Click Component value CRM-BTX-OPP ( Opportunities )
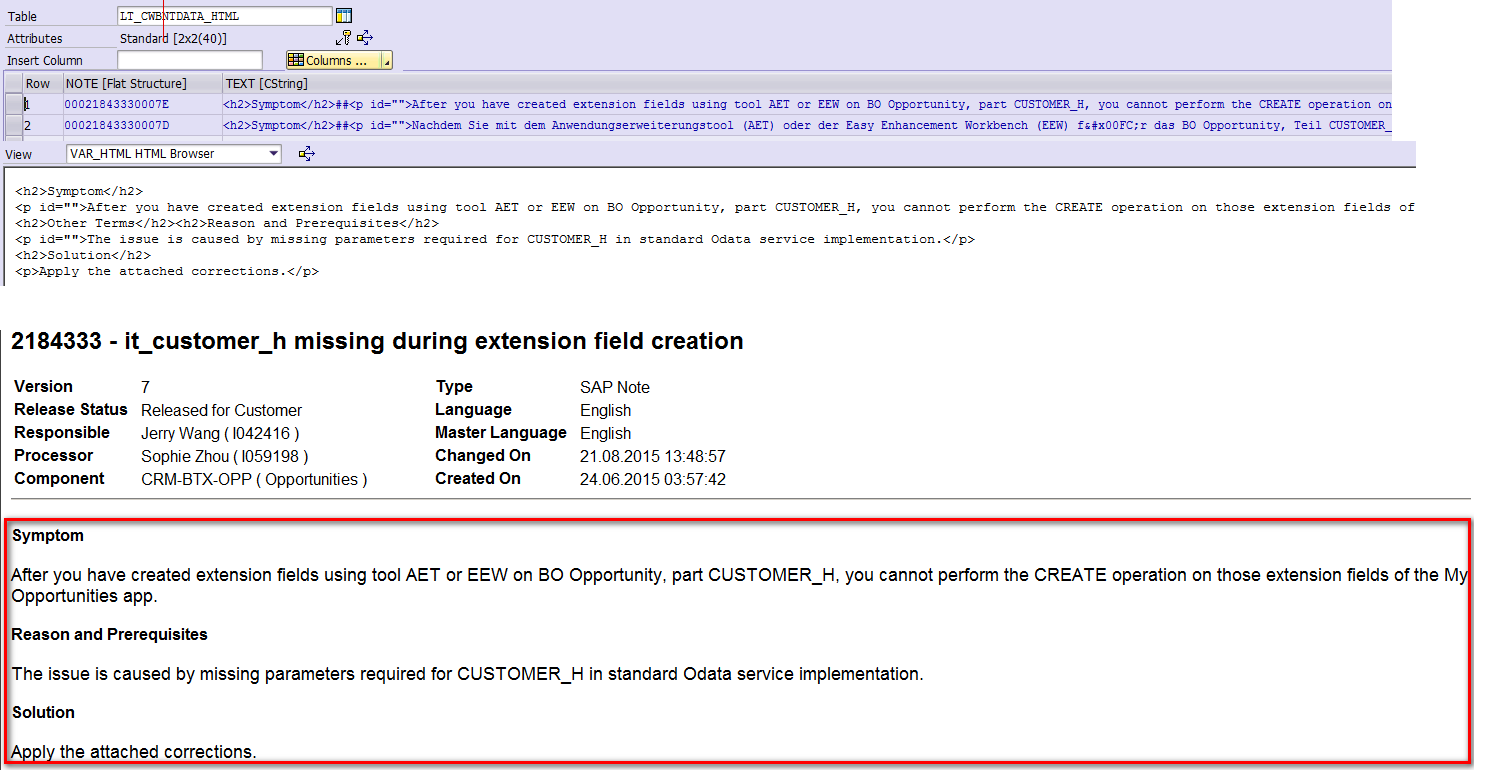The width and height of the screenshot is (1491, 770). 254,479
